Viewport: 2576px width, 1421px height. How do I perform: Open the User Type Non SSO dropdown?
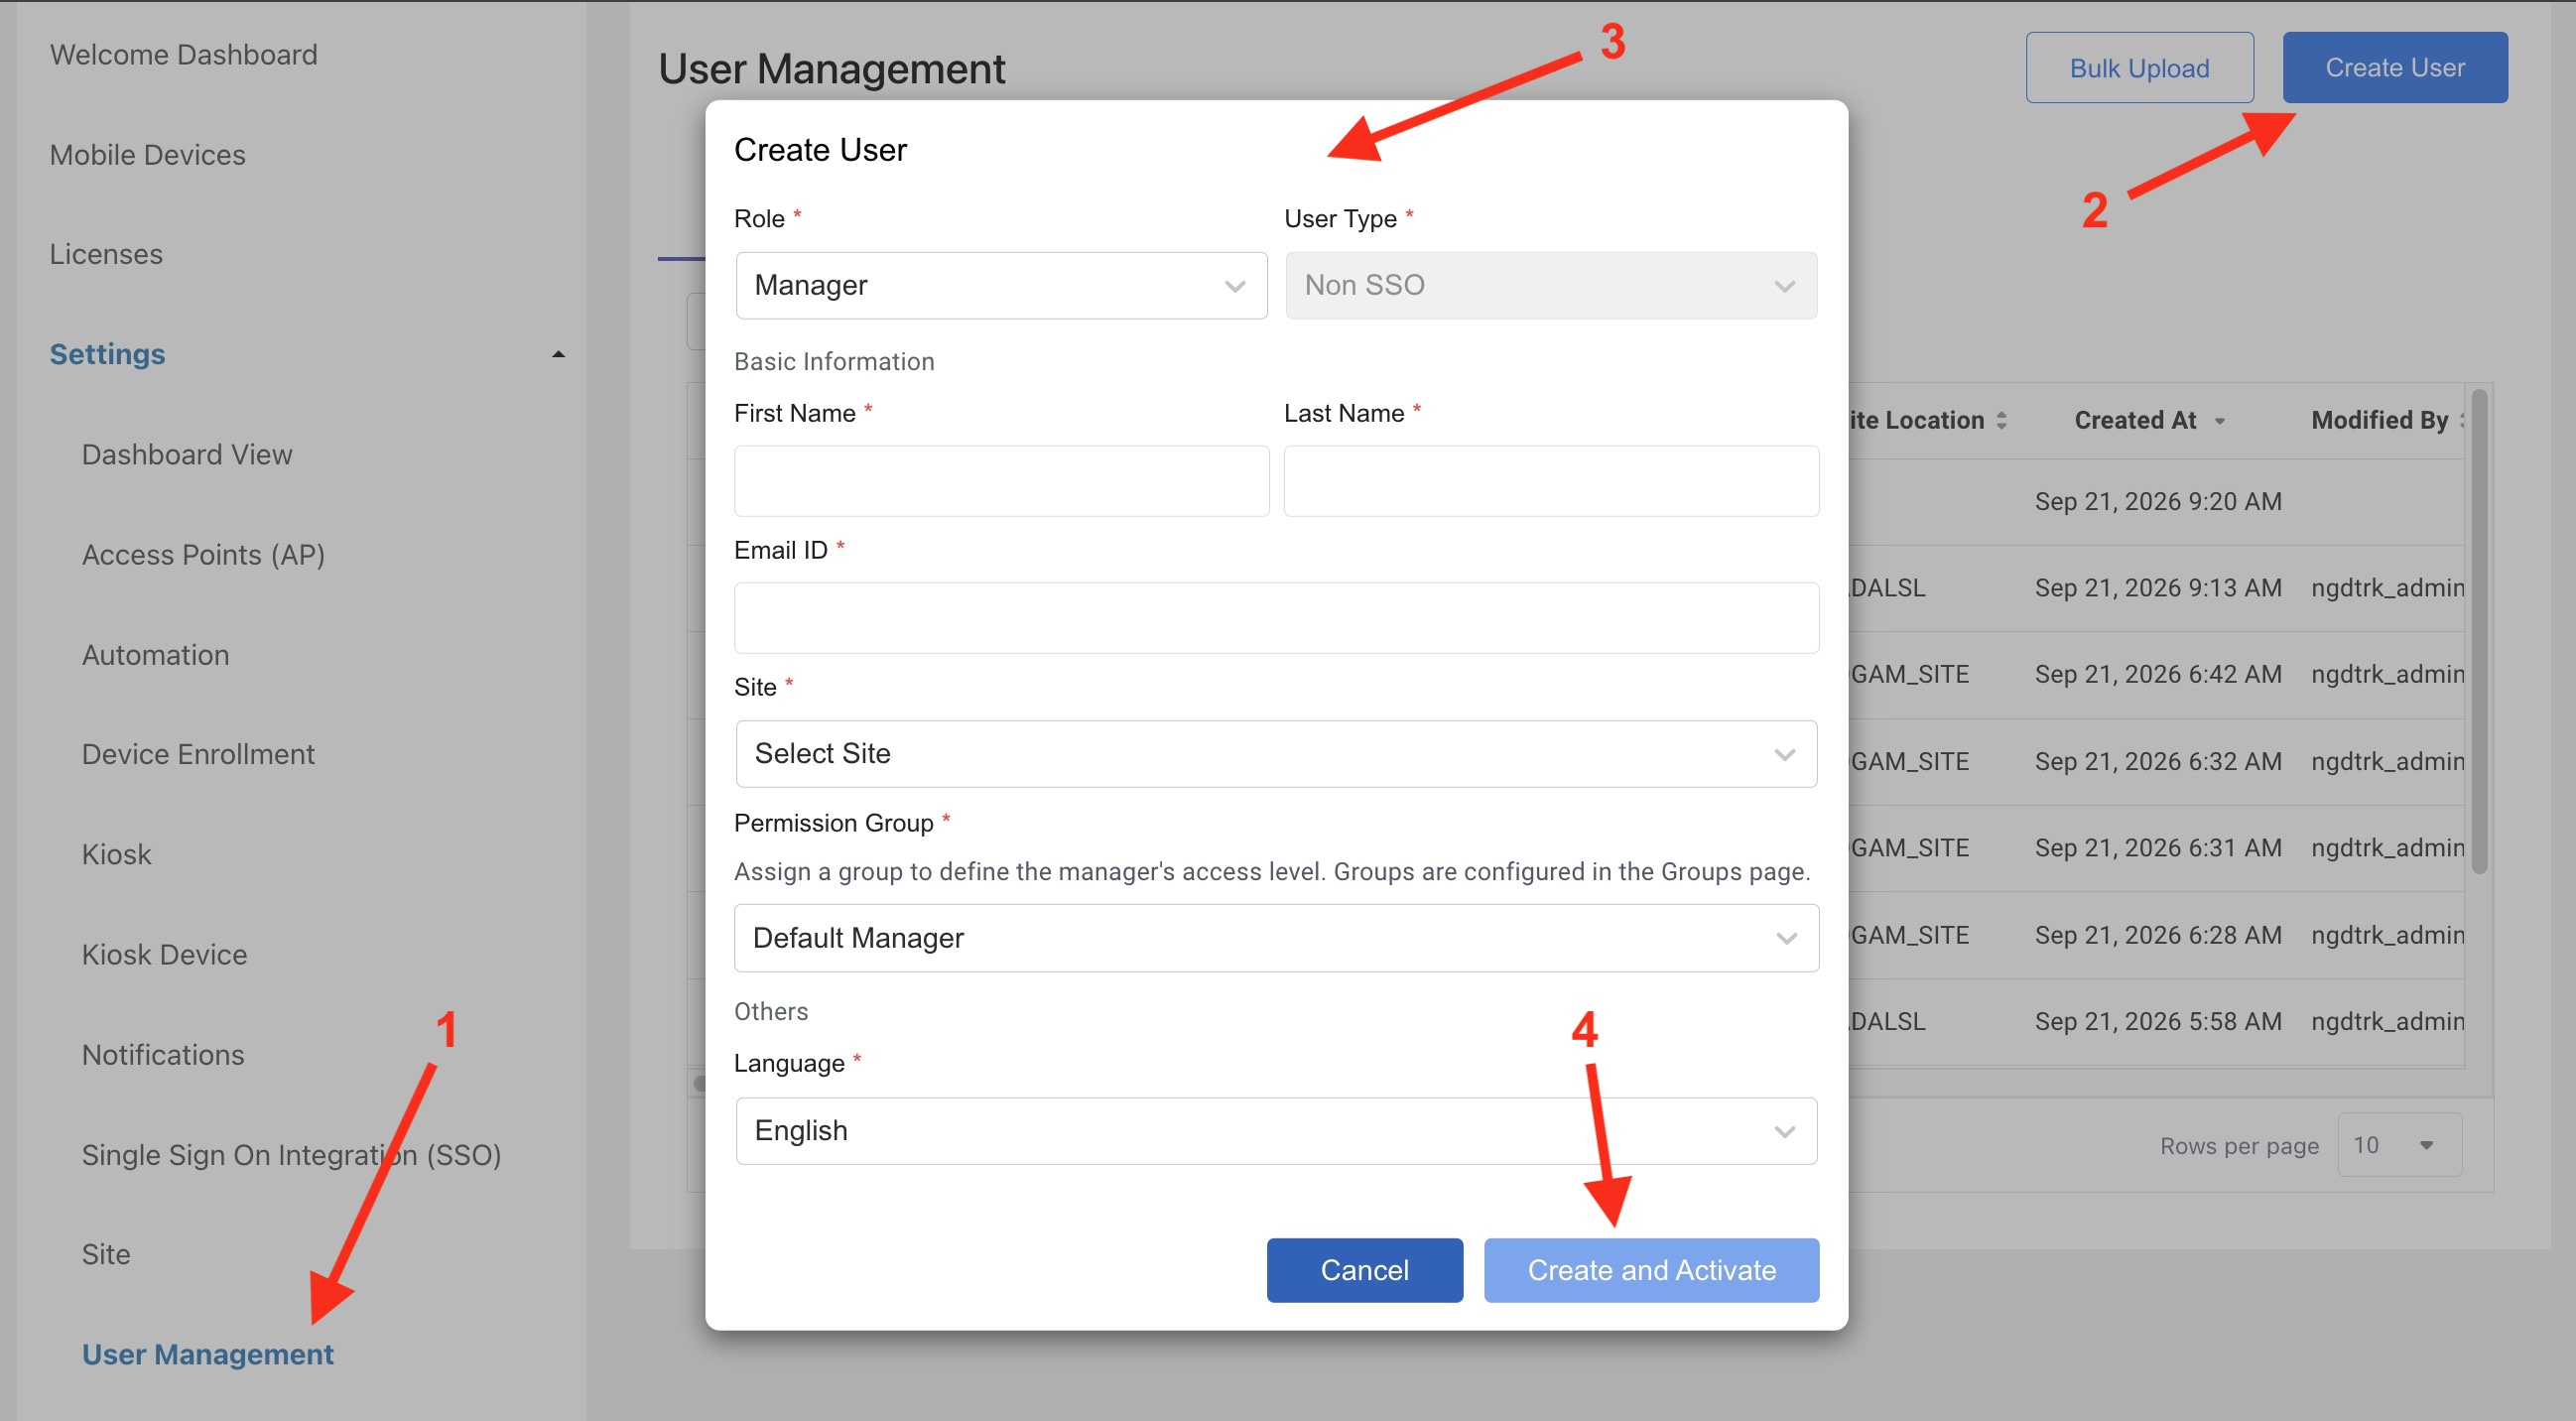(1551, 285)
